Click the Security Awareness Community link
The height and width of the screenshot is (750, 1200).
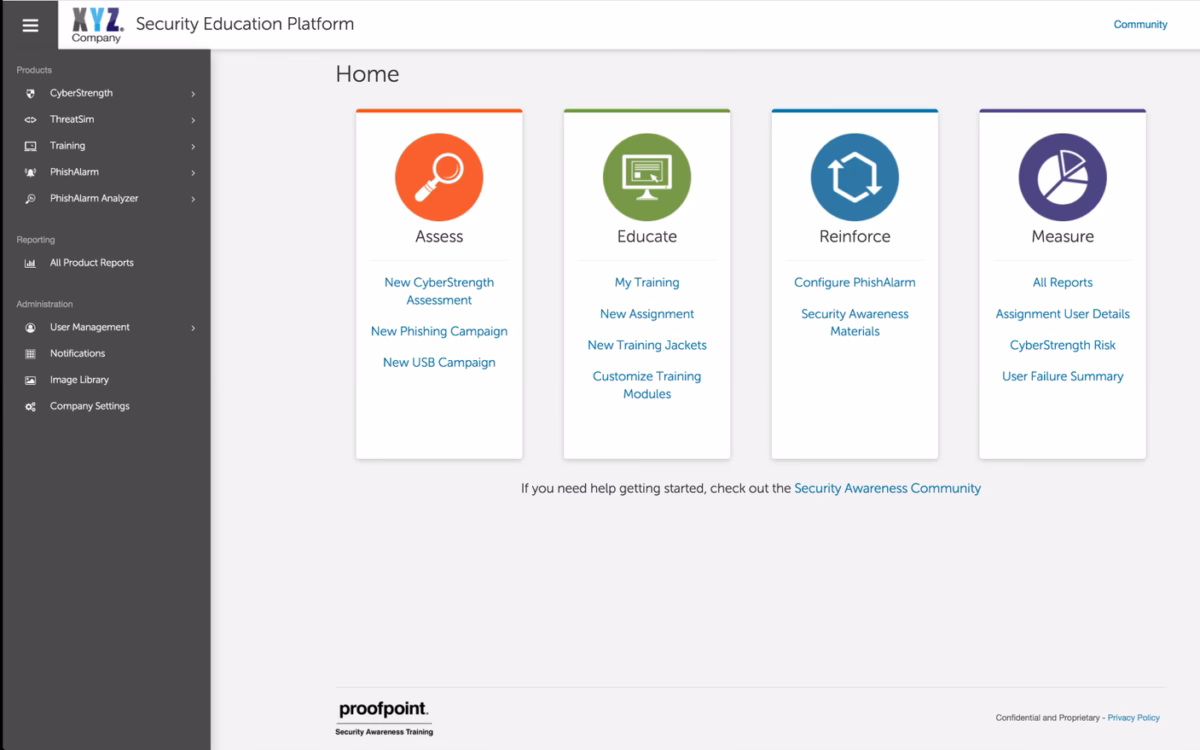(x=886, y=488)
